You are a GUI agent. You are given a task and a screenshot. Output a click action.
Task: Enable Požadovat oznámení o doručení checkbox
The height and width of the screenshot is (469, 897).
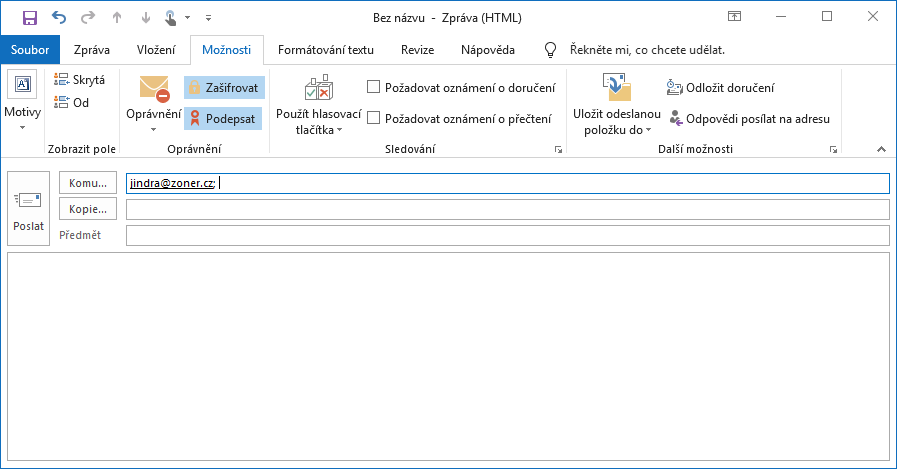click(374, 87)
